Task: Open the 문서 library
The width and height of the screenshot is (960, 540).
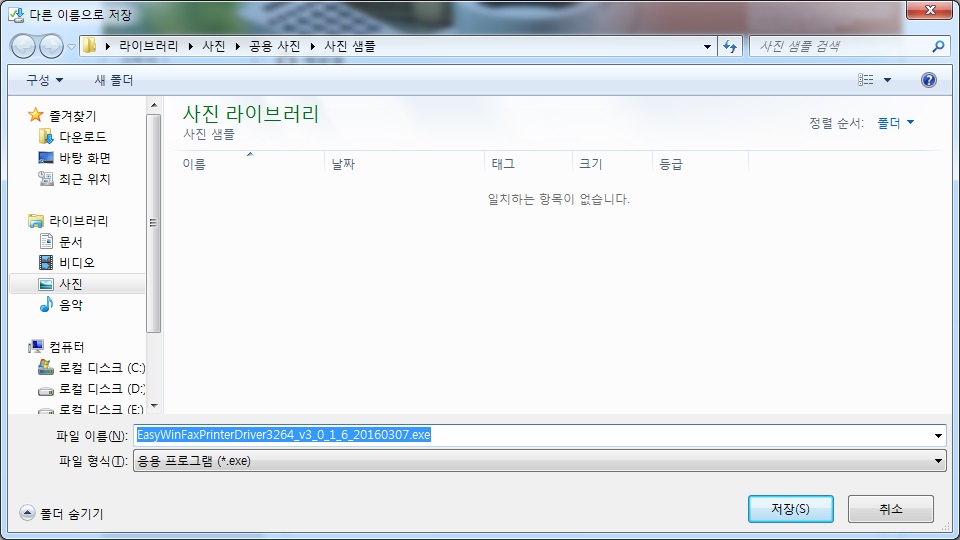Action: point(70,242)
